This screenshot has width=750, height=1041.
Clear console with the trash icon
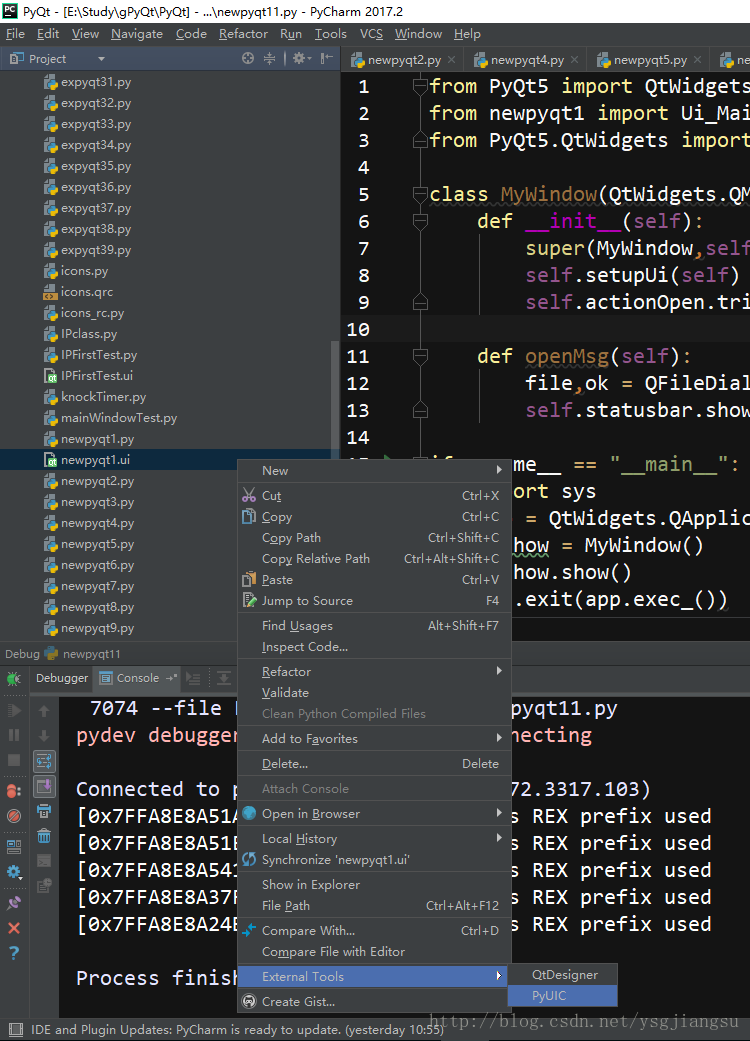pos(44,836)
